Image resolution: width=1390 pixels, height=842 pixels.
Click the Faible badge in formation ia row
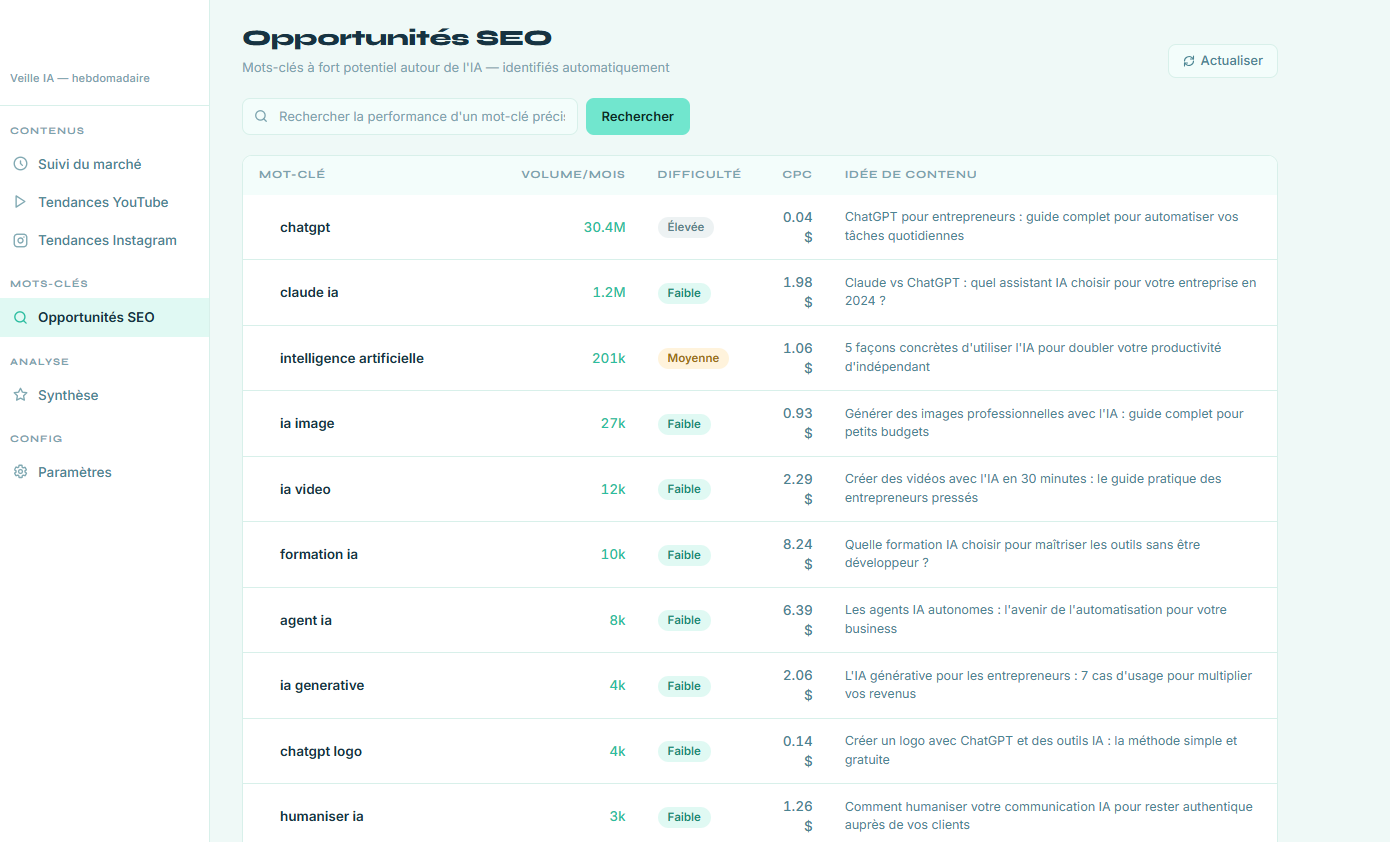(684, 555)
